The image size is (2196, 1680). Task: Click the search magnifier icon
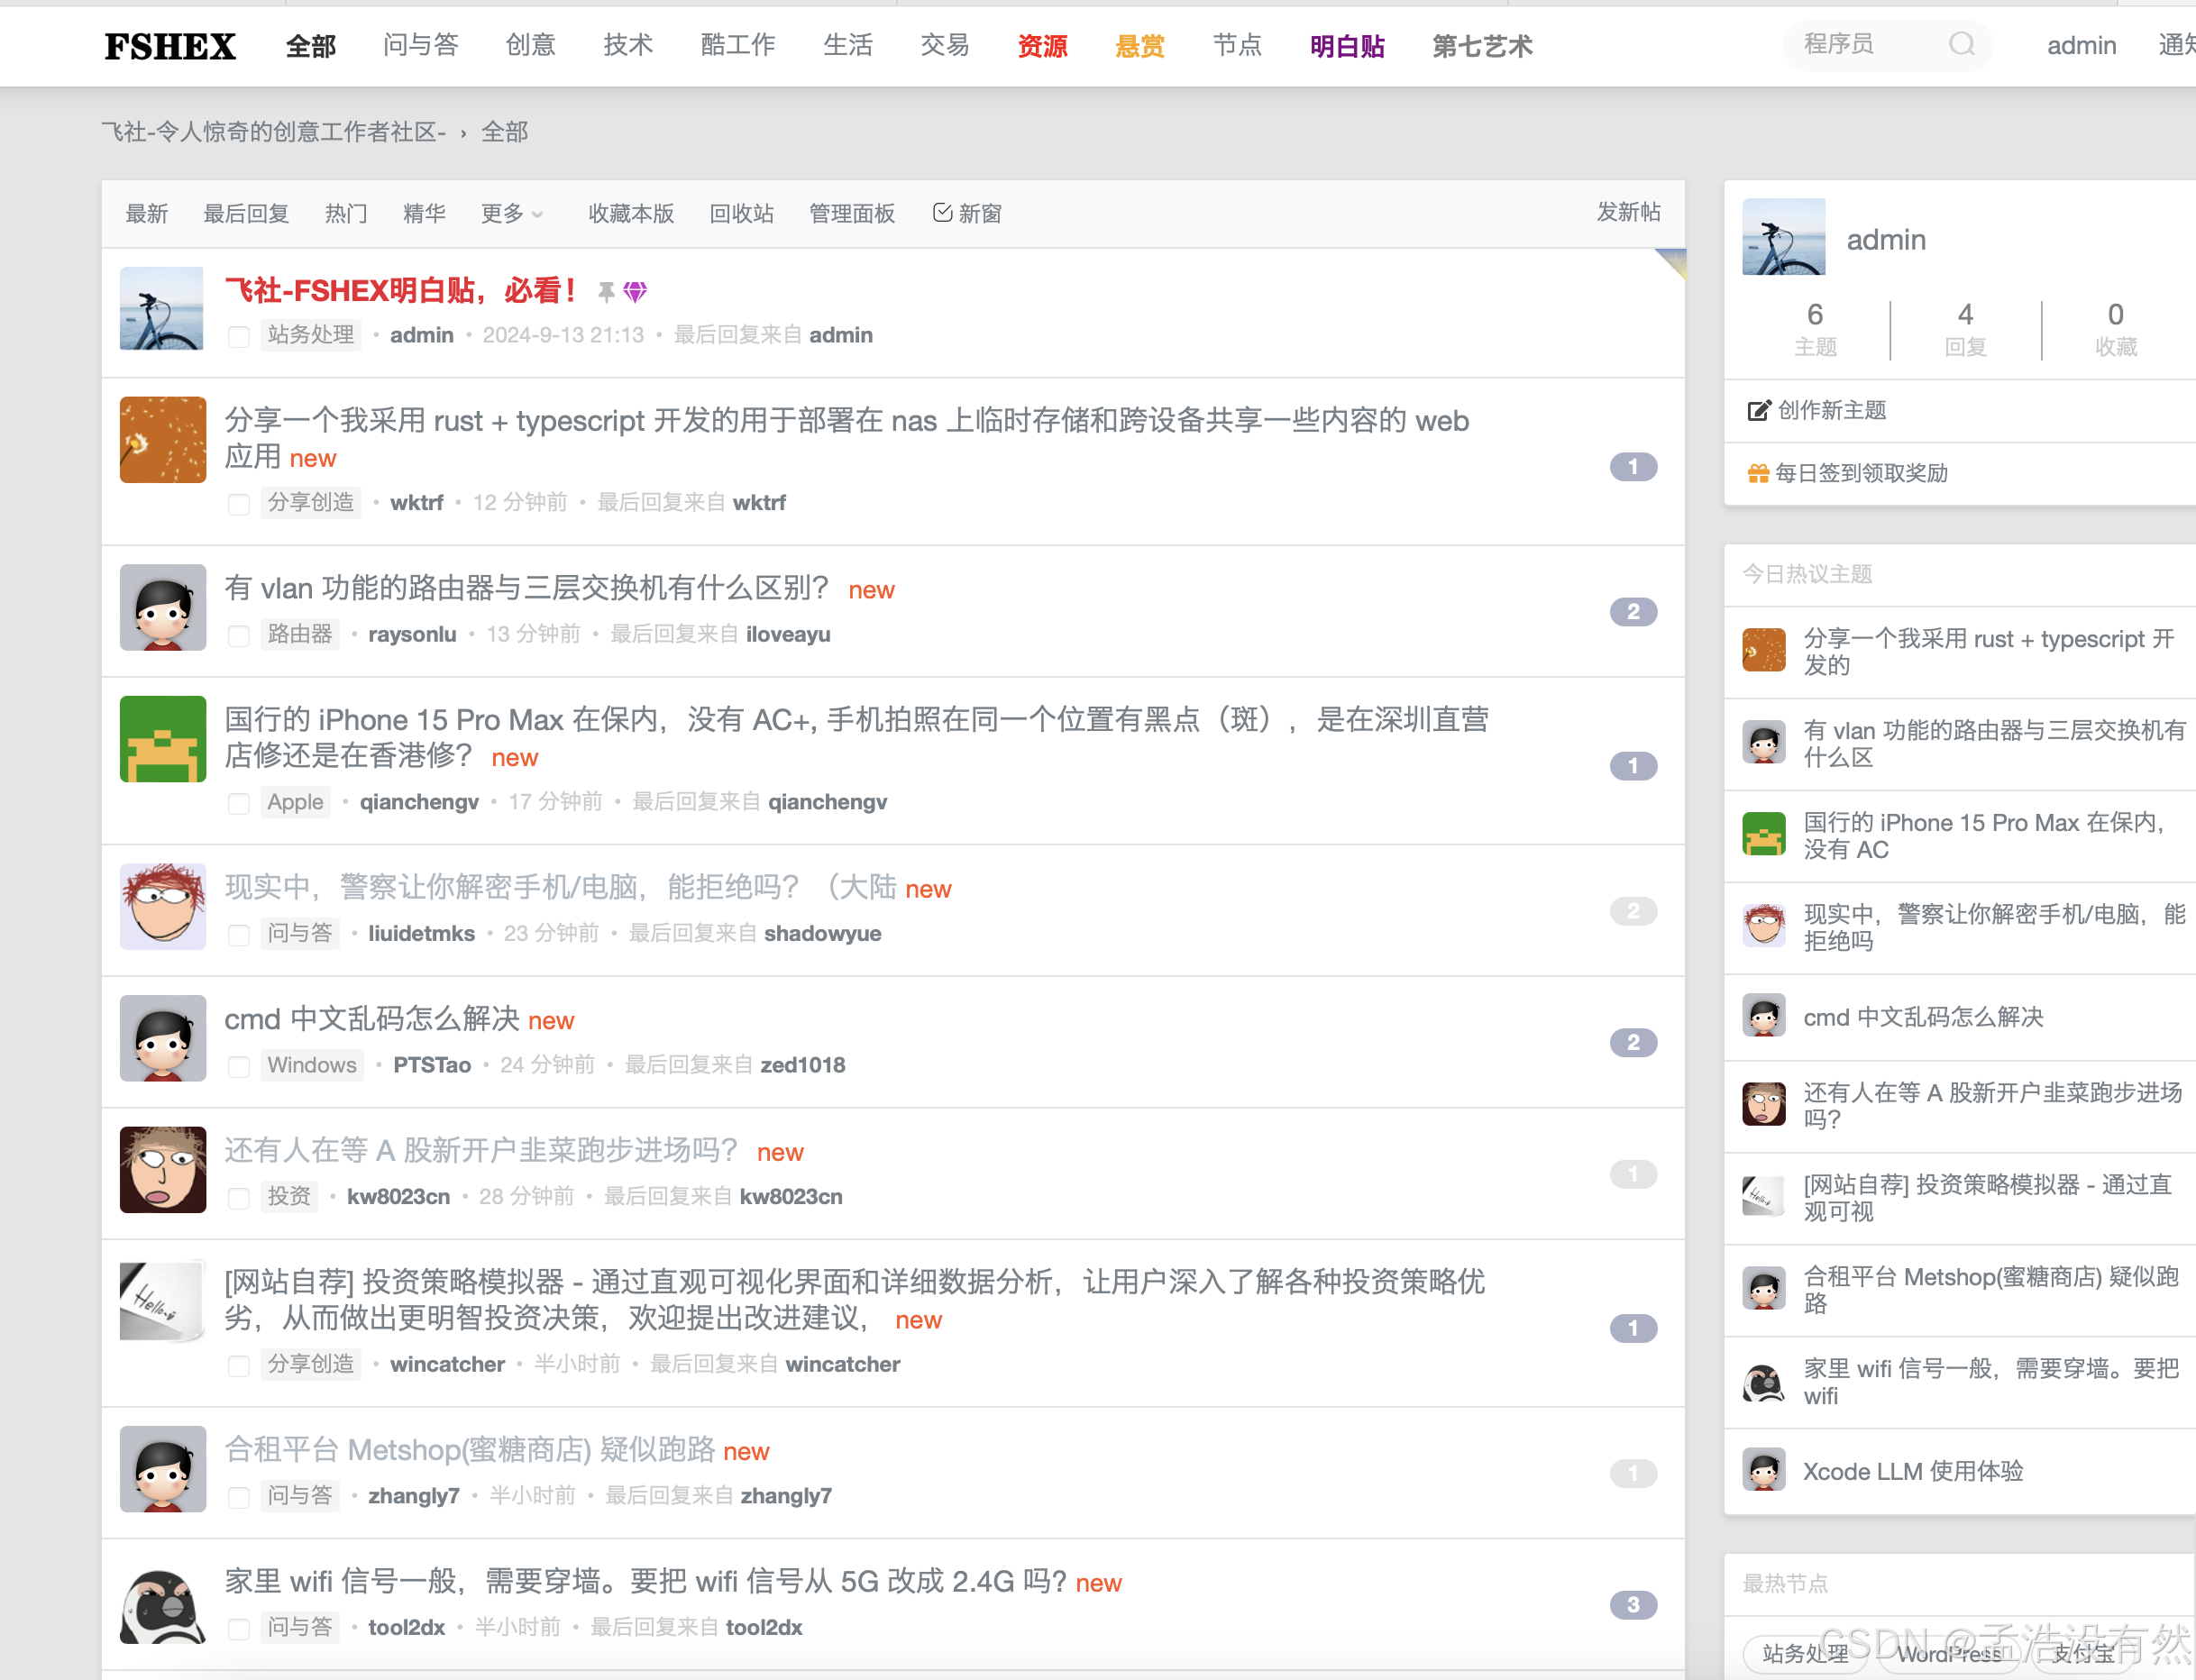point(1961,44)
